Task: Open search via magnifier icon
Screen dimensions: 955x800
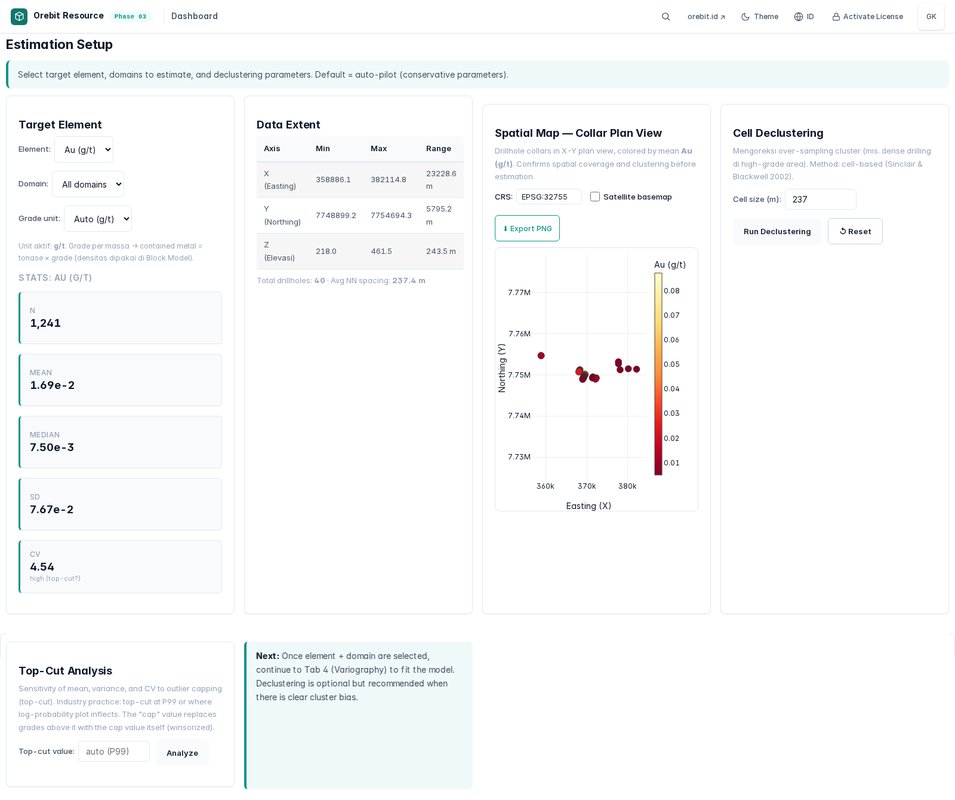Action: [666, 16]
